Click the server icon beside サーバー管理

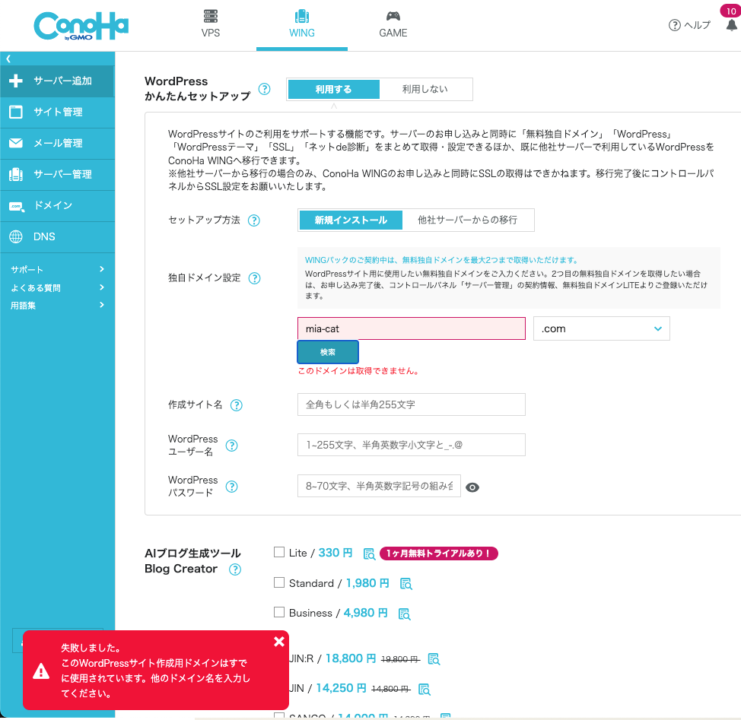click(x=16, y=174)
